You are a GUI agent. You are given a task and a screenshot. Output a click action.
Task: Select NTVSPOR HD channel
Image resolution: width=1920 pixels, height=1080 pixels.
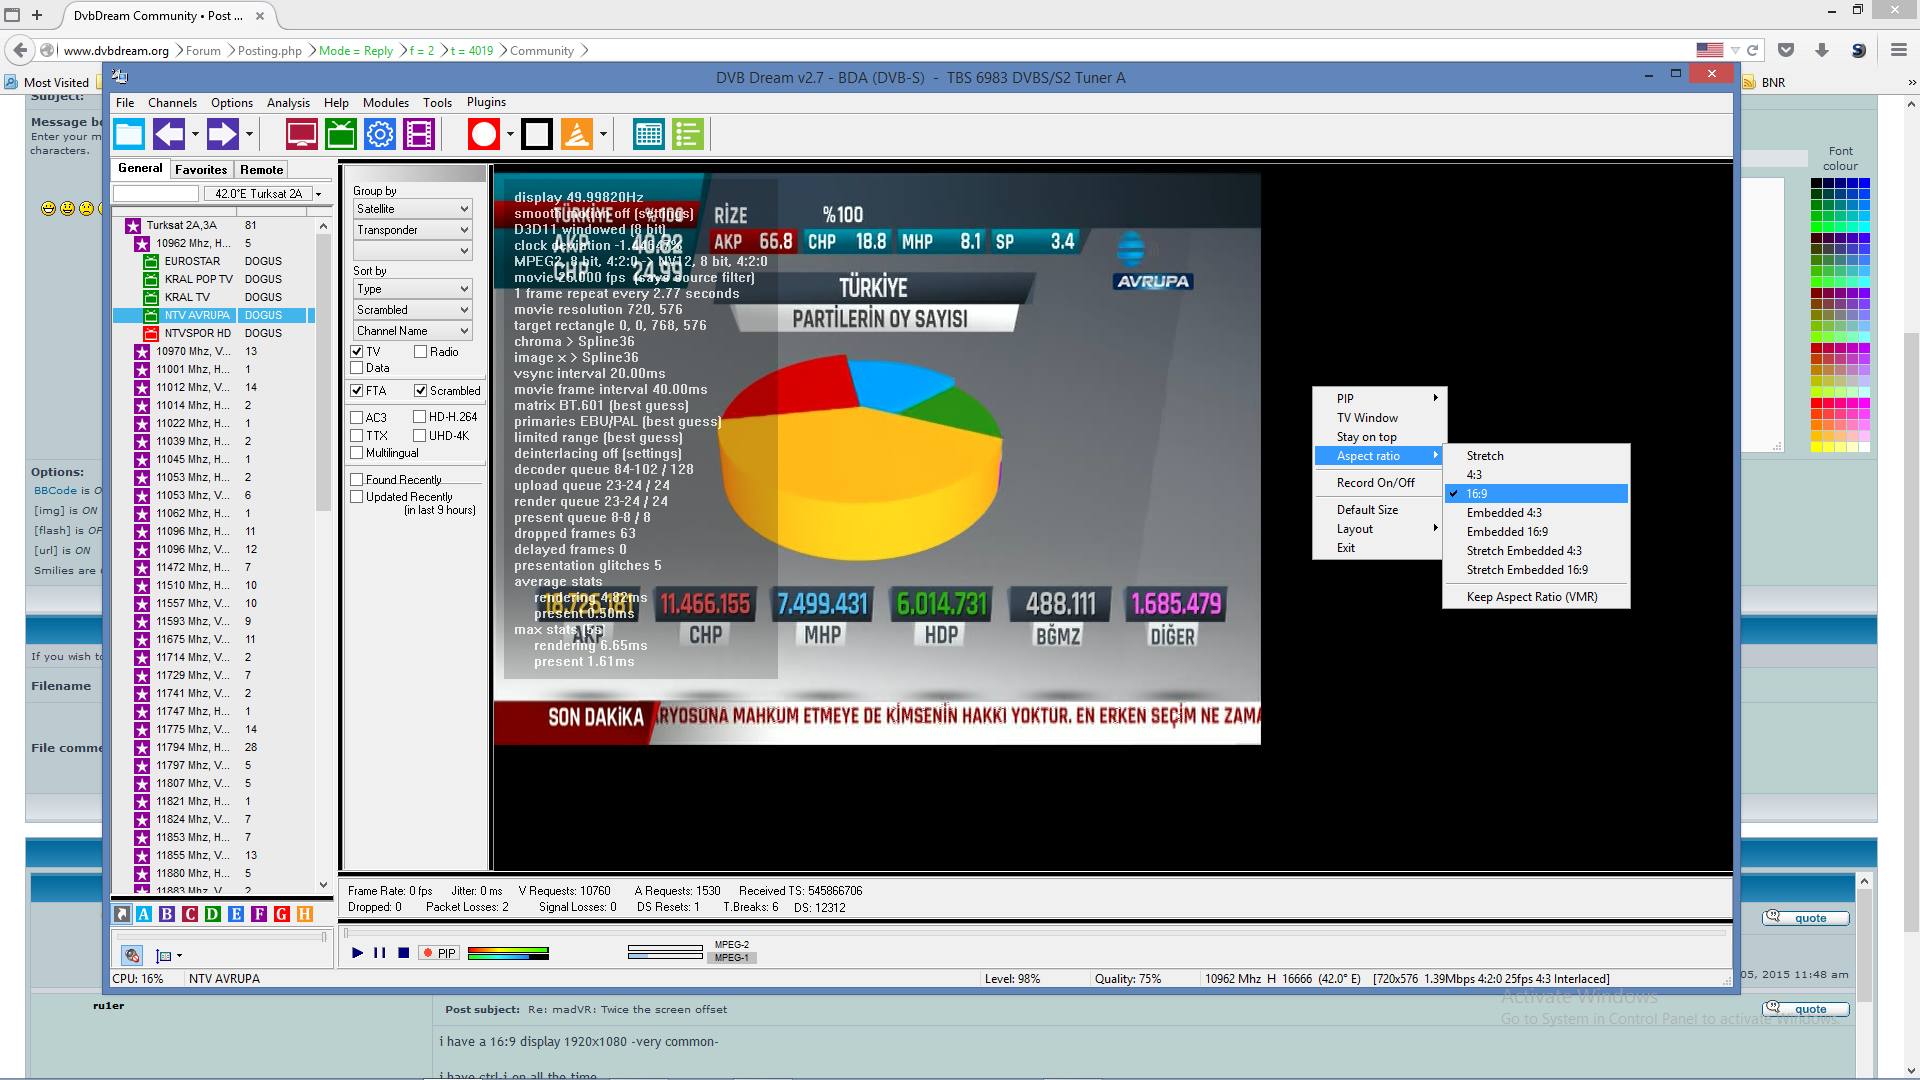(x=197, y=333)
